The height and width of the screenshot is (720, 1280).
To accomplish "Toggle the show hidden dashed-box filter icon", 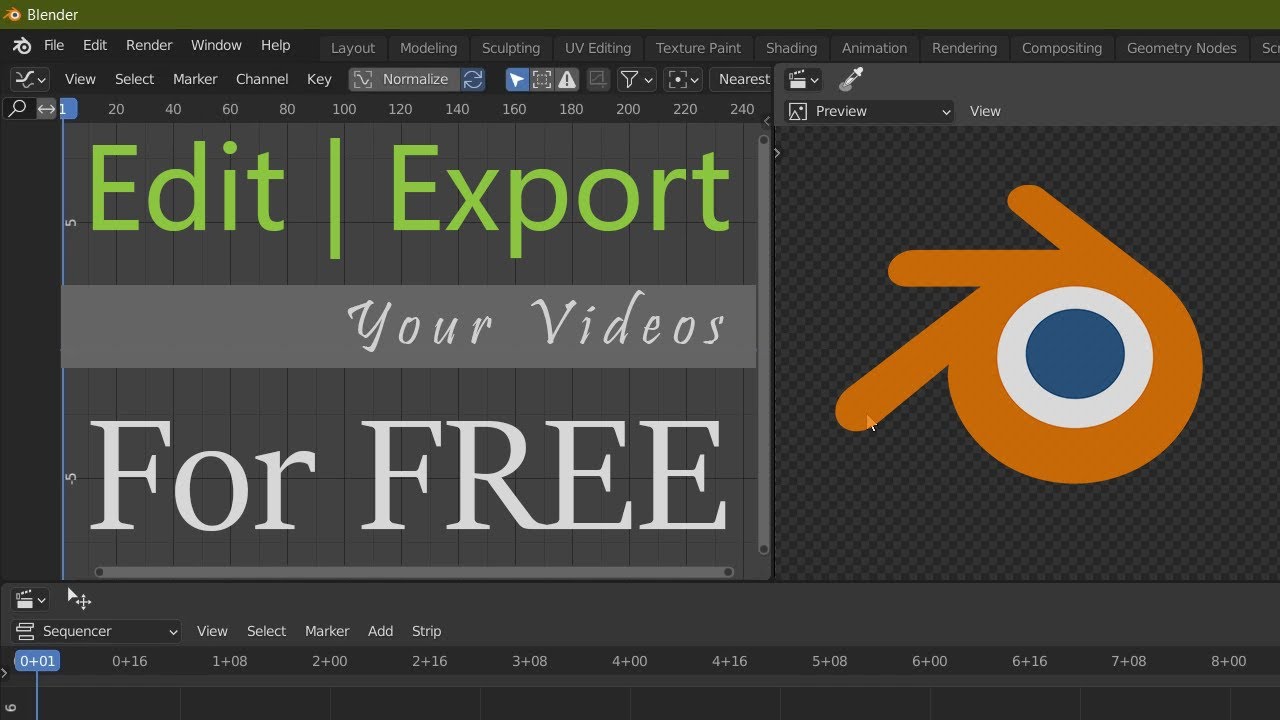I will (x=542, y=79).
